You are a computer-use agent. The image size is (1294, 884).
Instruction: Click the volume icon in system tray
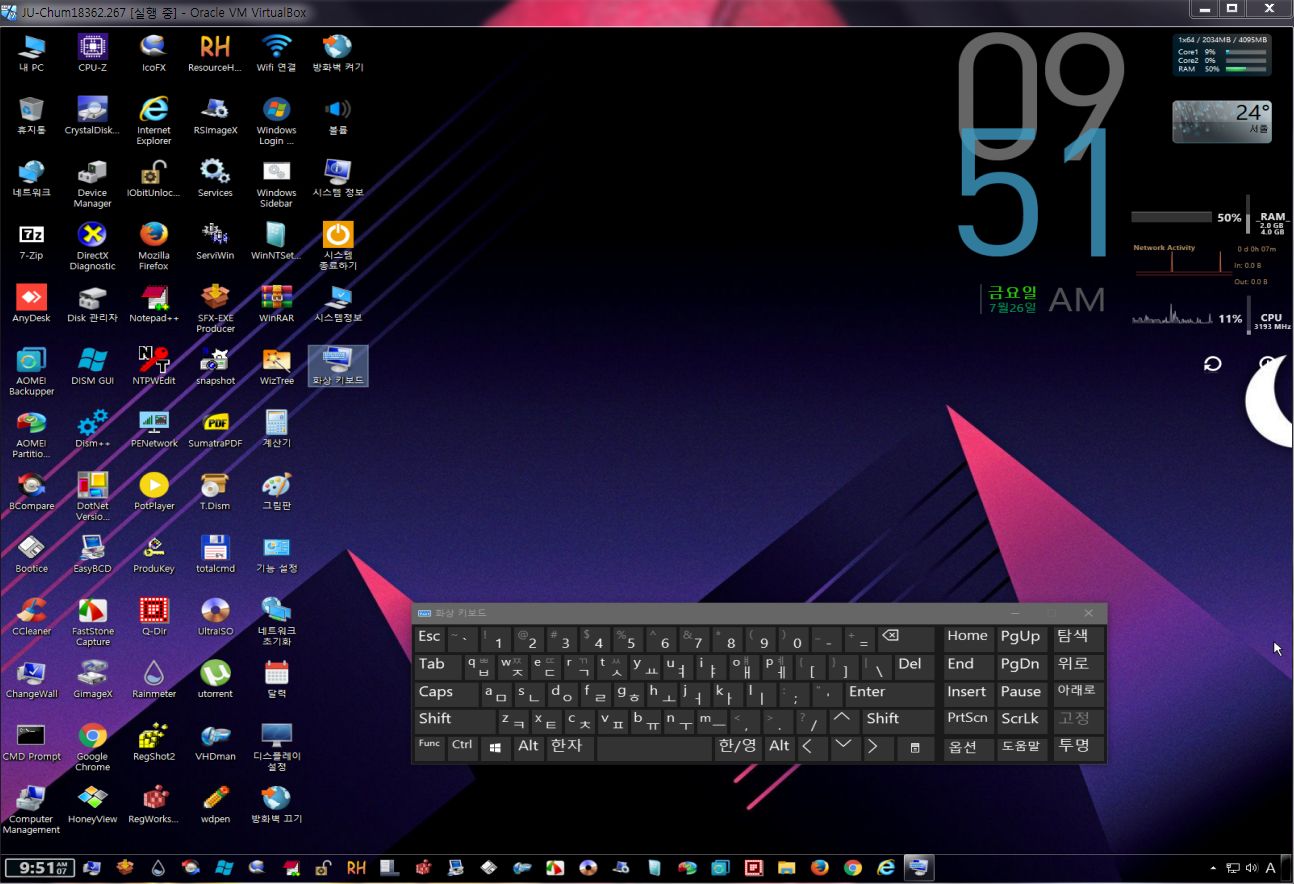pos(1252,868)
